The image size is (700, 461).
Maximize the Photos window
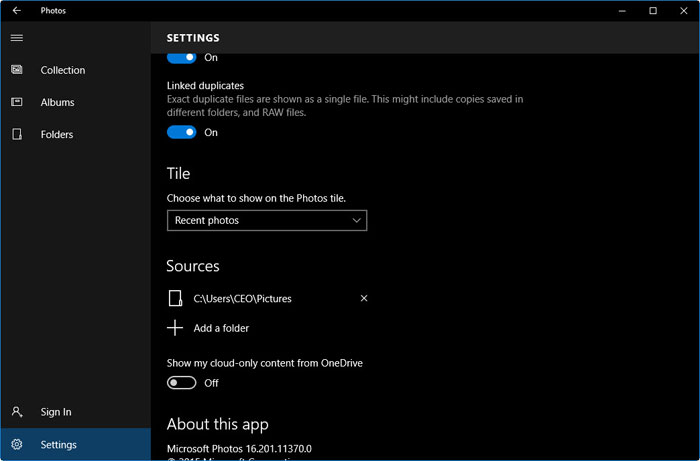pos(653,11)
